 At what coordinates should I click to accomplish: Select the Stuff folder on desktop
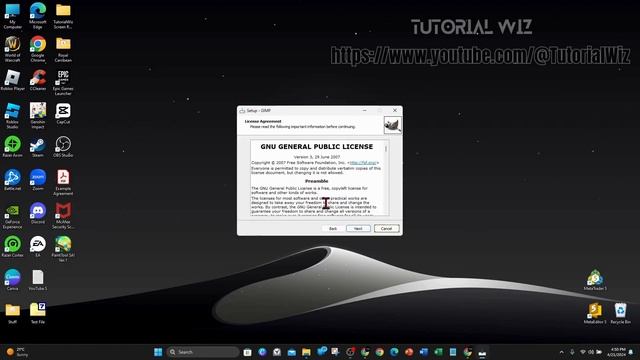(13, 313)
